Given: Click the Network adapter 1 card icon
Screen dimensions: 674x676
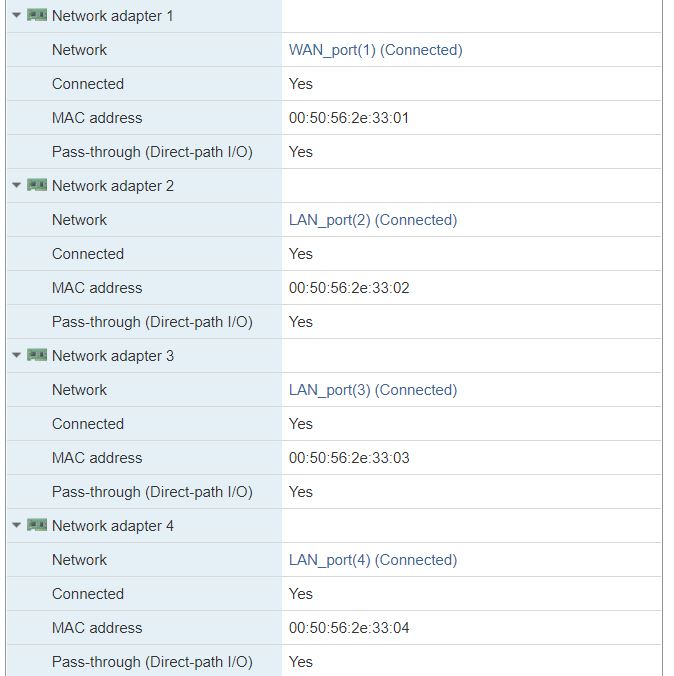Looking at the screenshot, I should click(37, 16).
